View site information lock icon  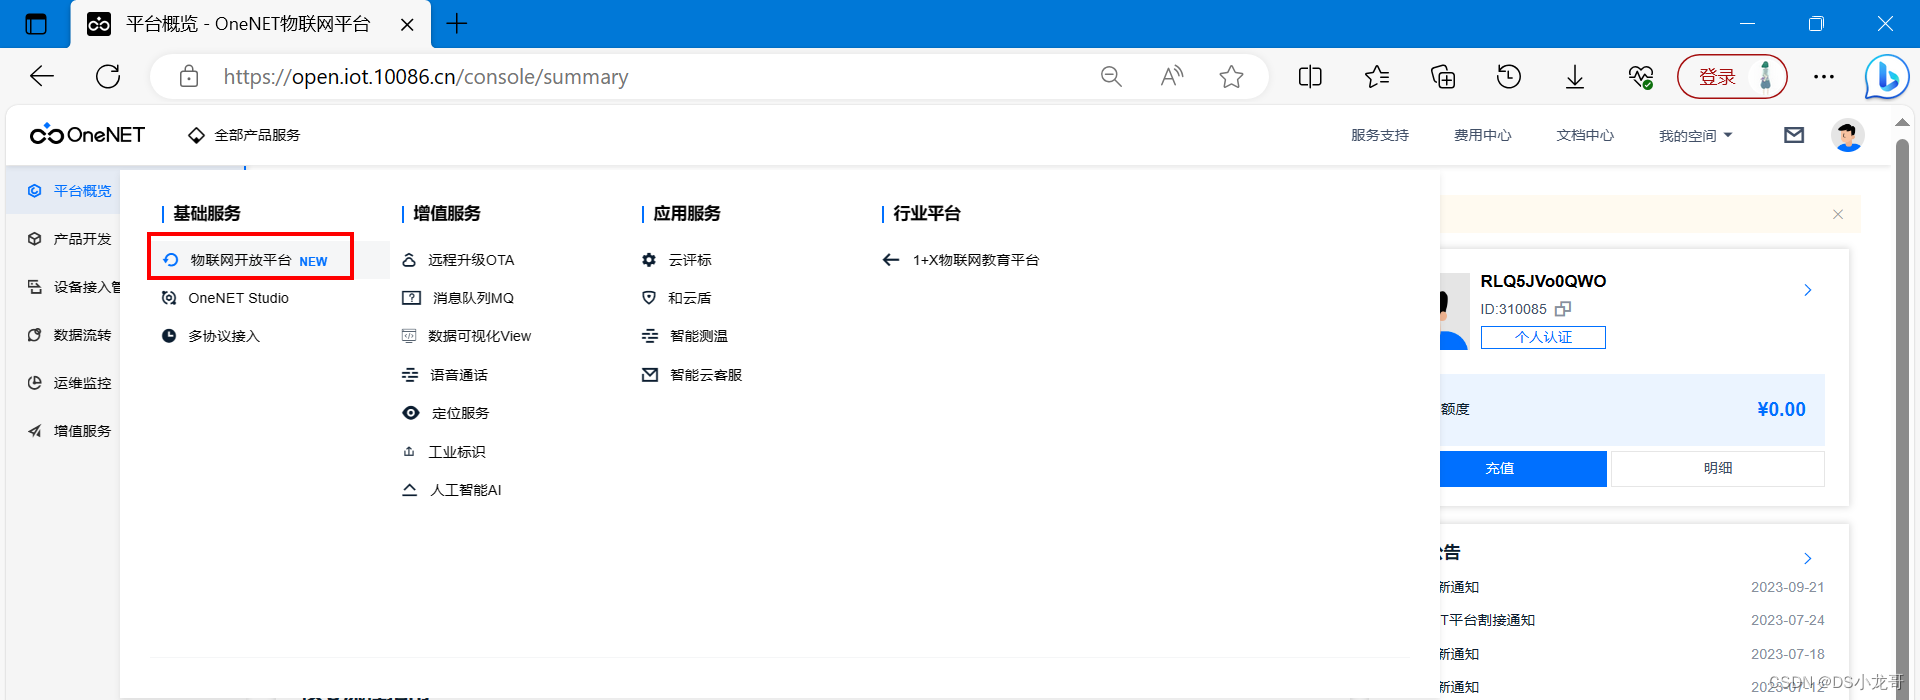coord(189,77)
